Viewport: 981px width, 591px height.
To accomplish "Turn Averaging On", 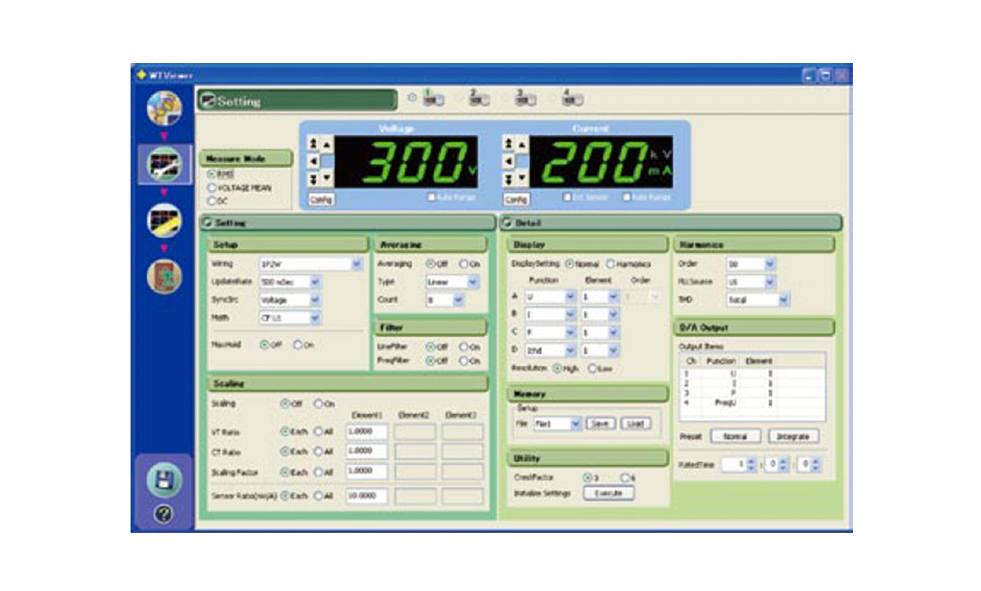I will coord(464,264).
